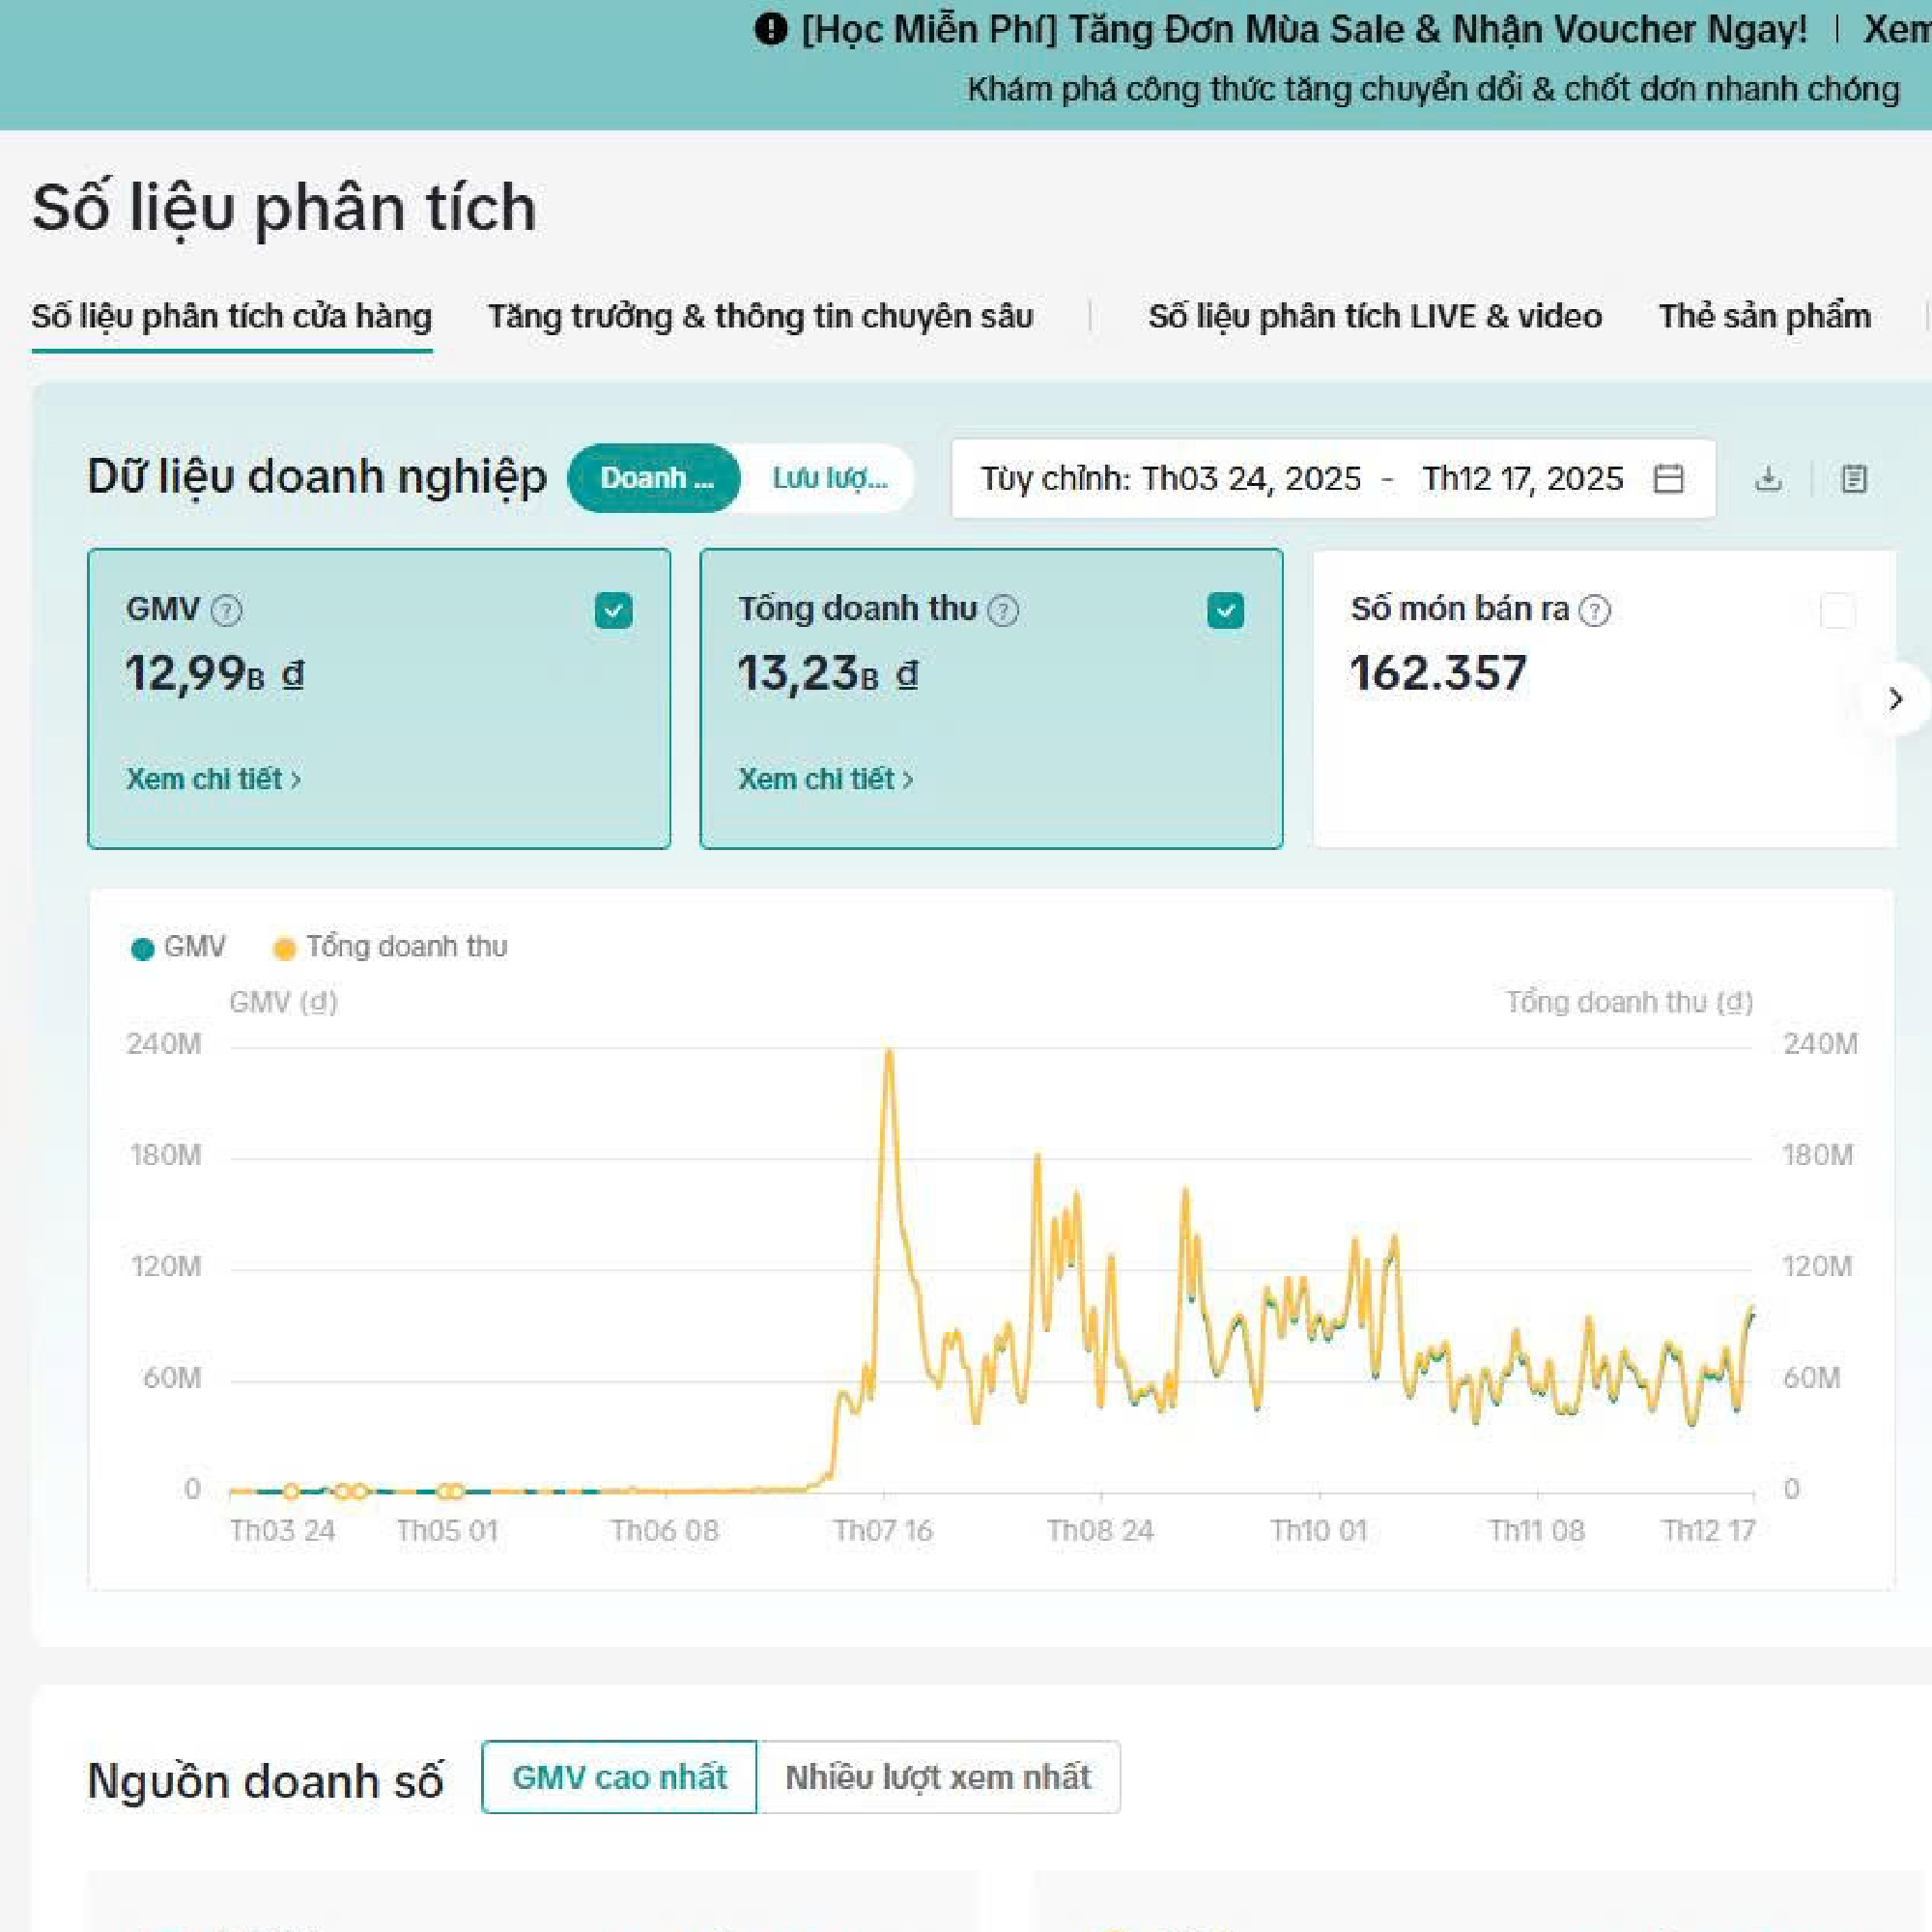Click Số món bán ra help icon
This screenshot has width=1932, height=1932.
click(x=1594, y=610)
